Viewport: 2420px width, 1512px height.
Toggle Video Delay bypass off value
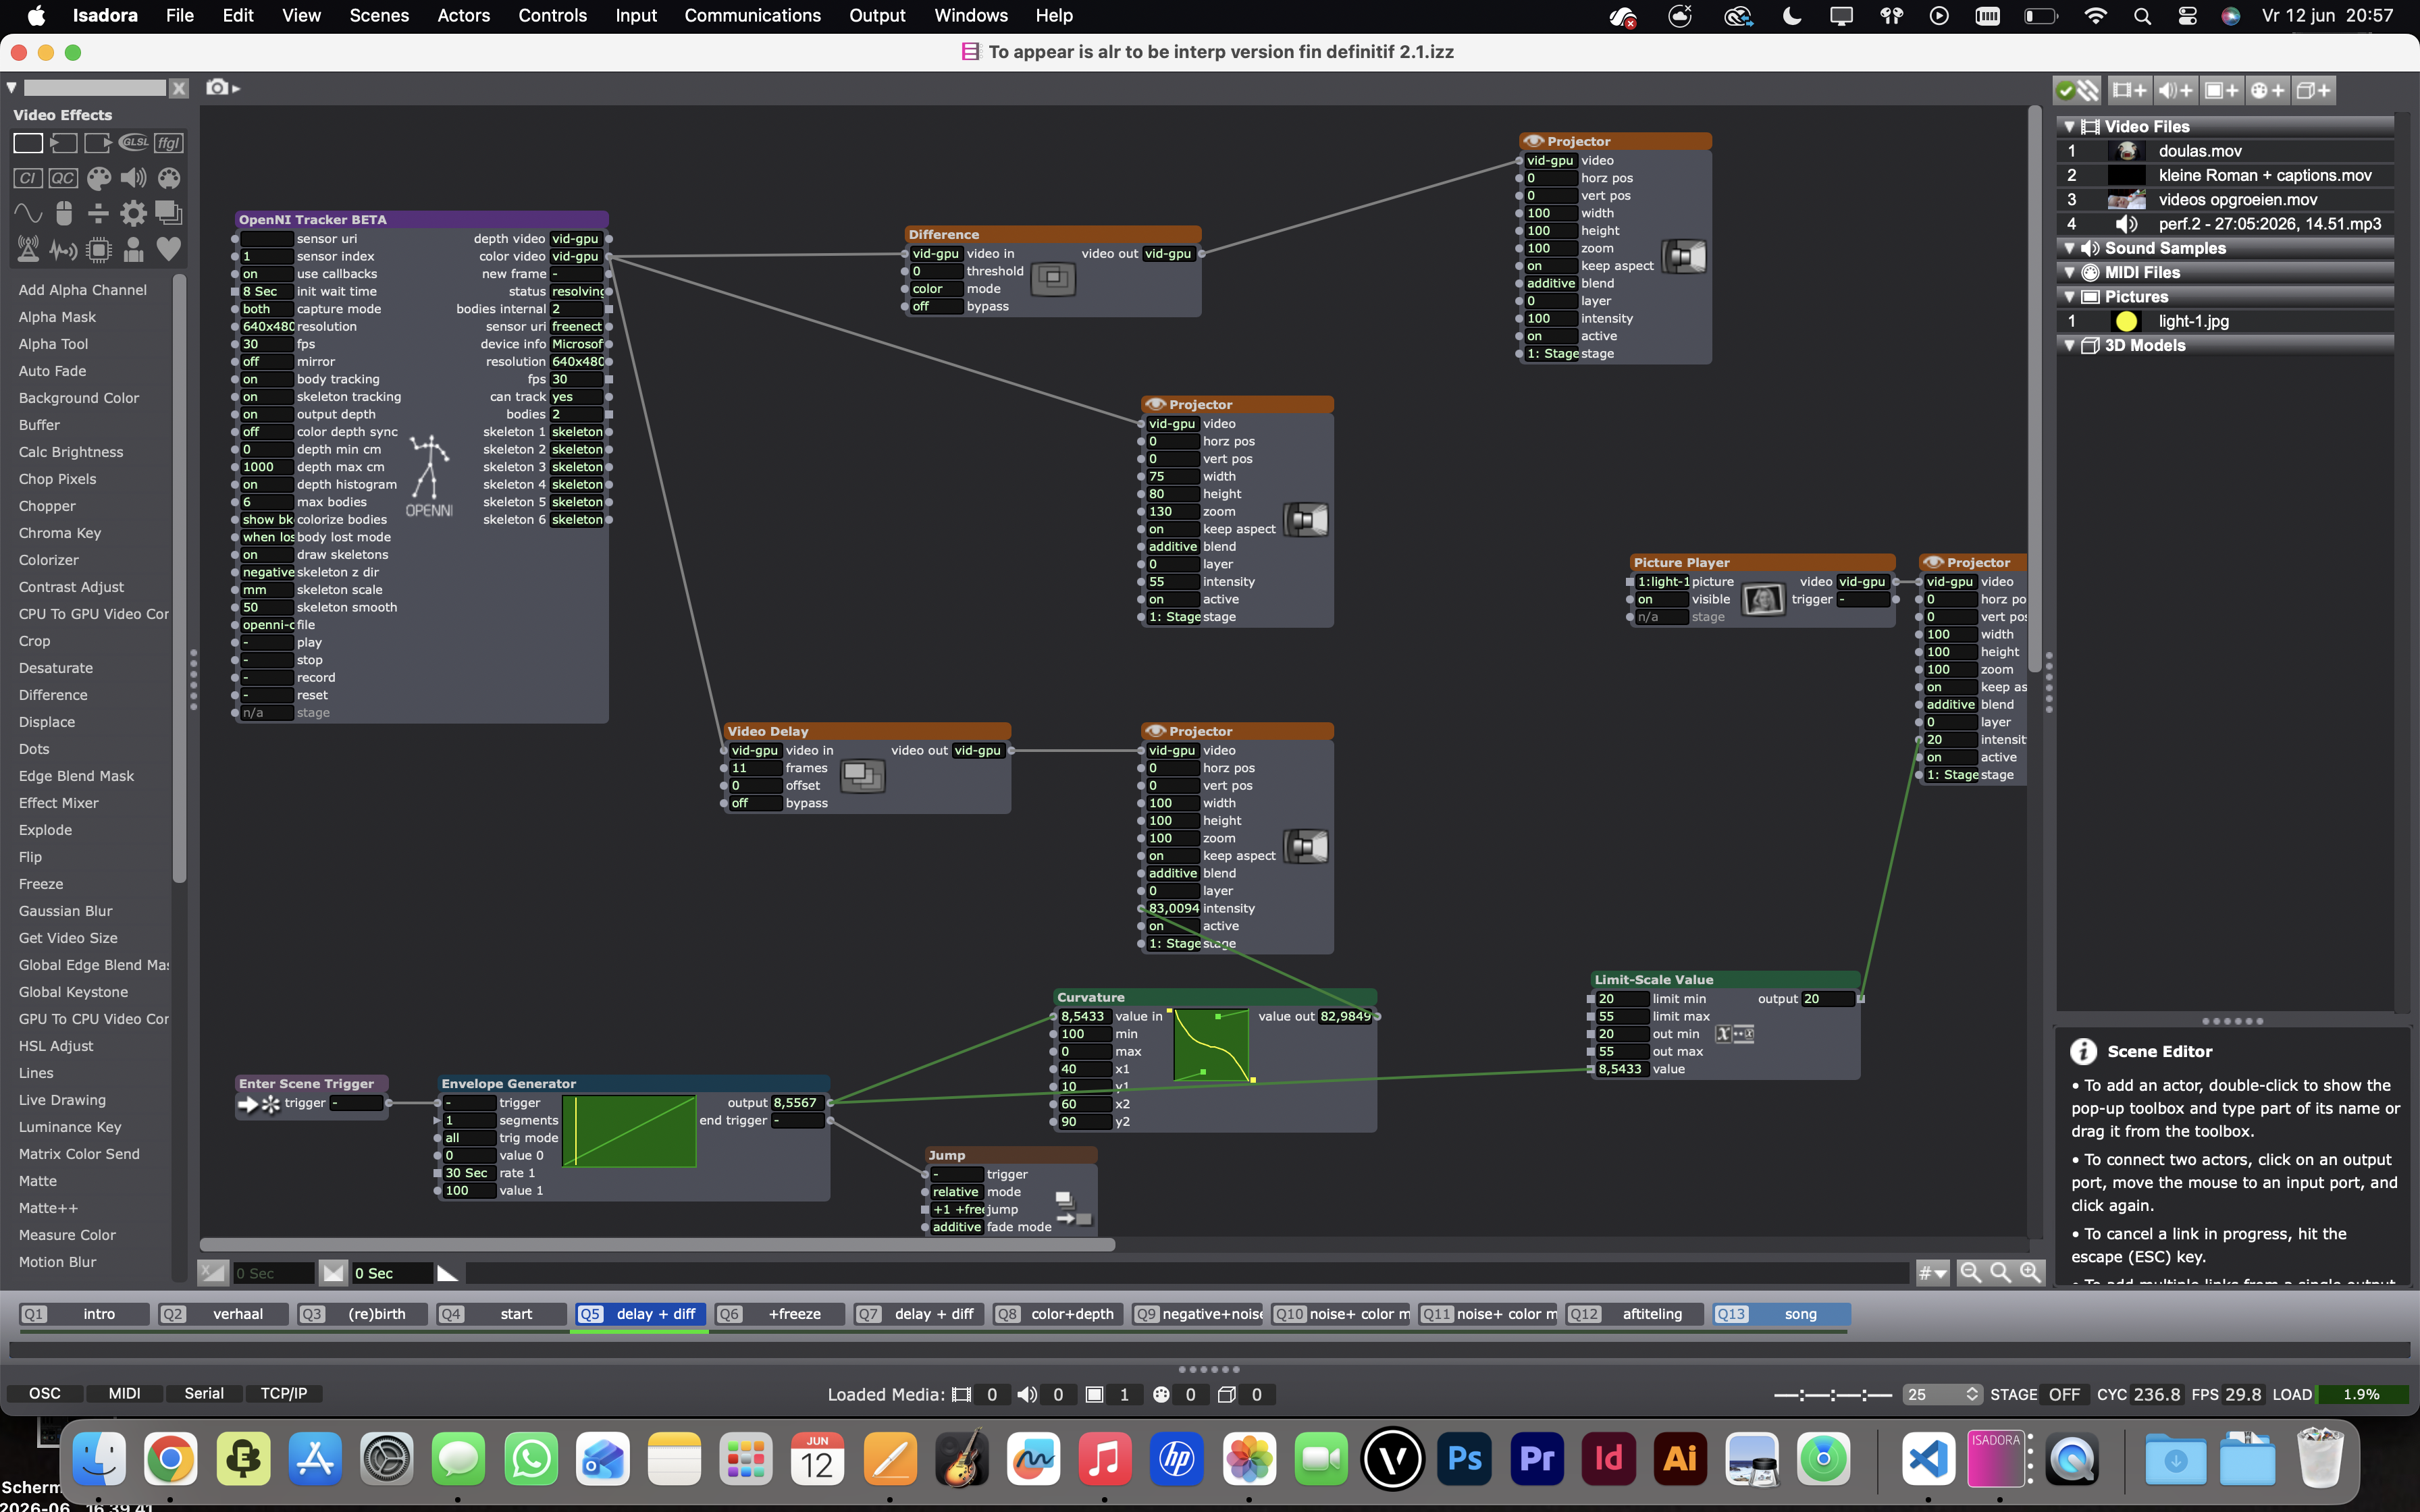click(x=755, y=803)
